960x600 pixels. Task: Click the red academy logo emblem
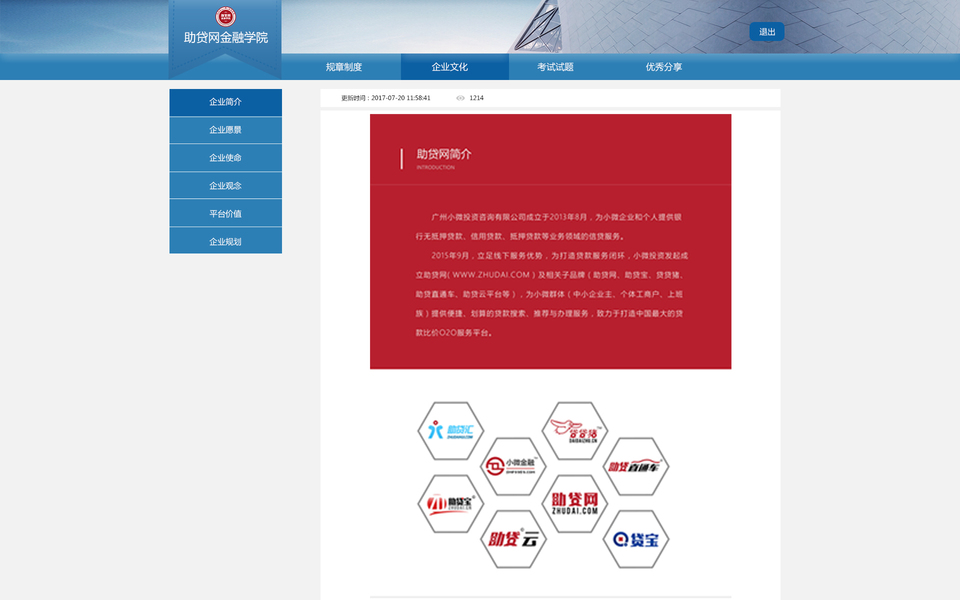pos(225,17)
